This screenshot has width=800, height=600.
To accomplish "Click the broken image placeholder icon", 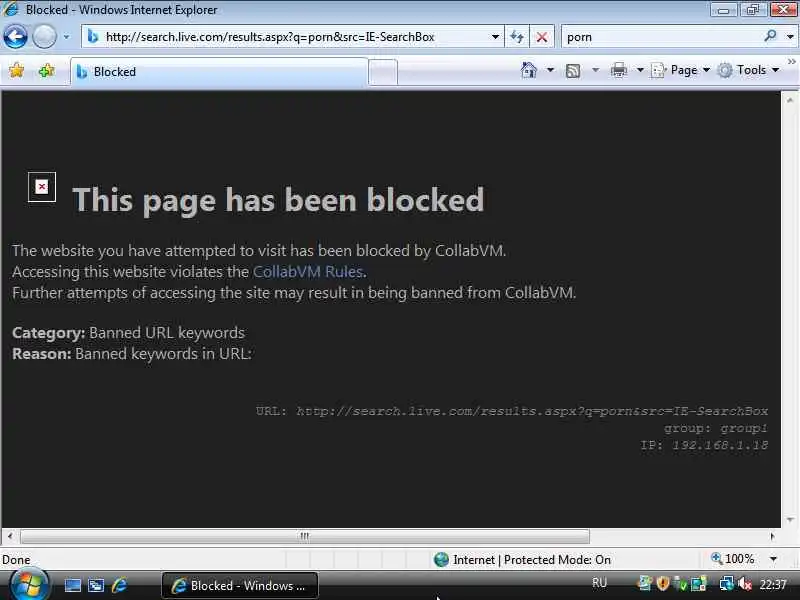I will [x=42, y=187].
